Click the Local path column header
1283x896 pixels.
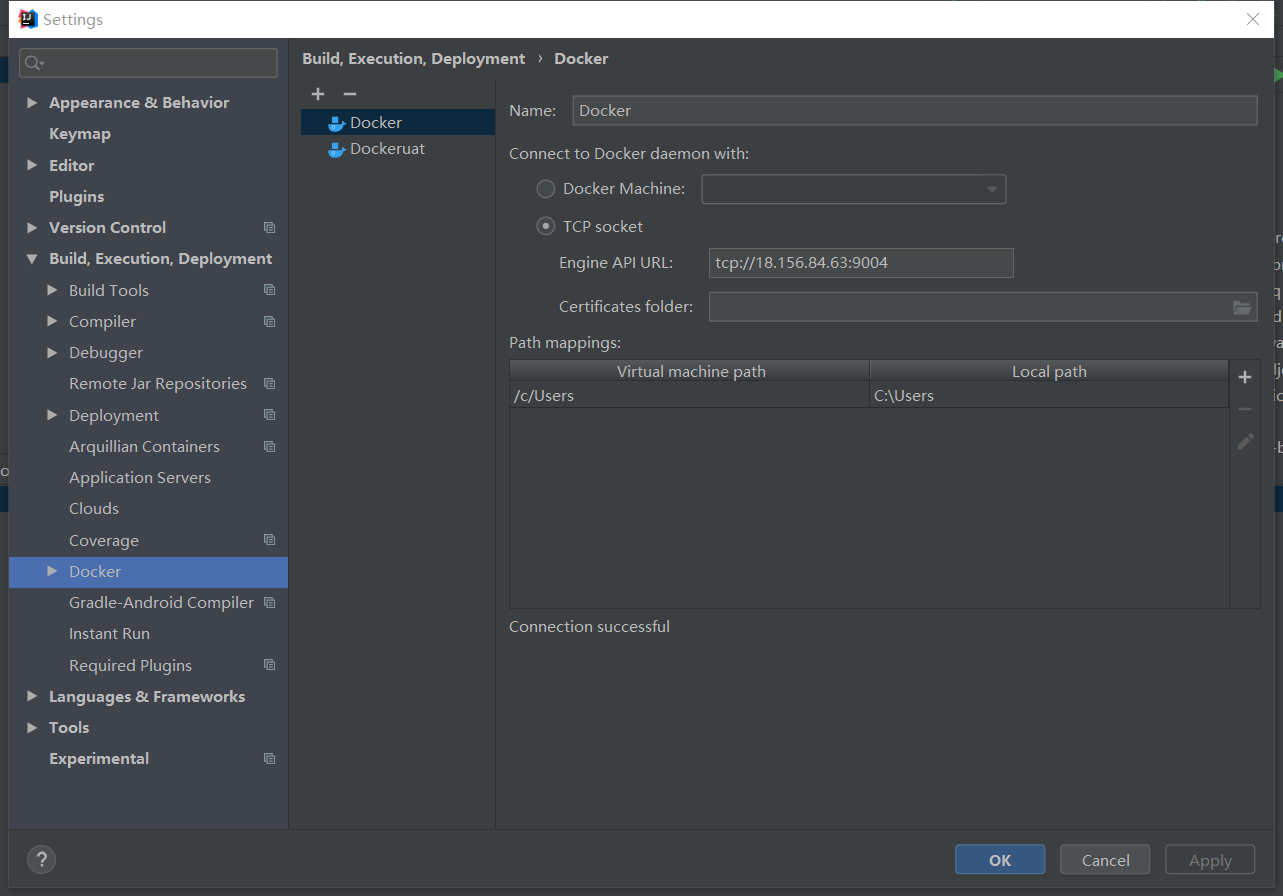click(x=1049, y=371)
